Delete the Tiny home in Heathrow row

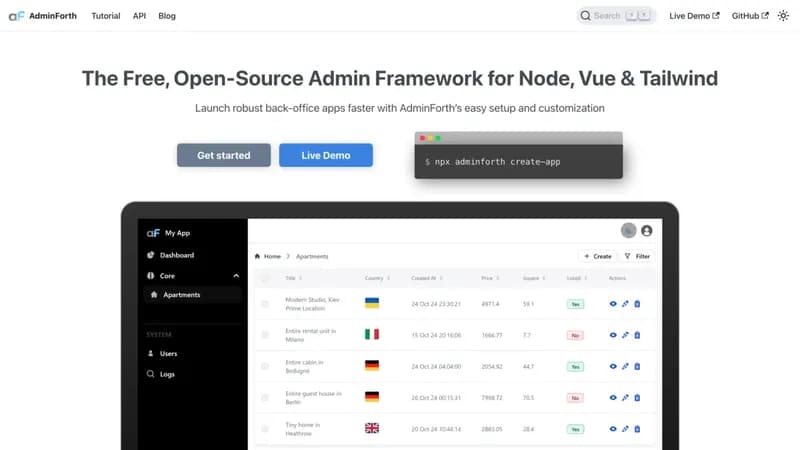coord(637,429)
